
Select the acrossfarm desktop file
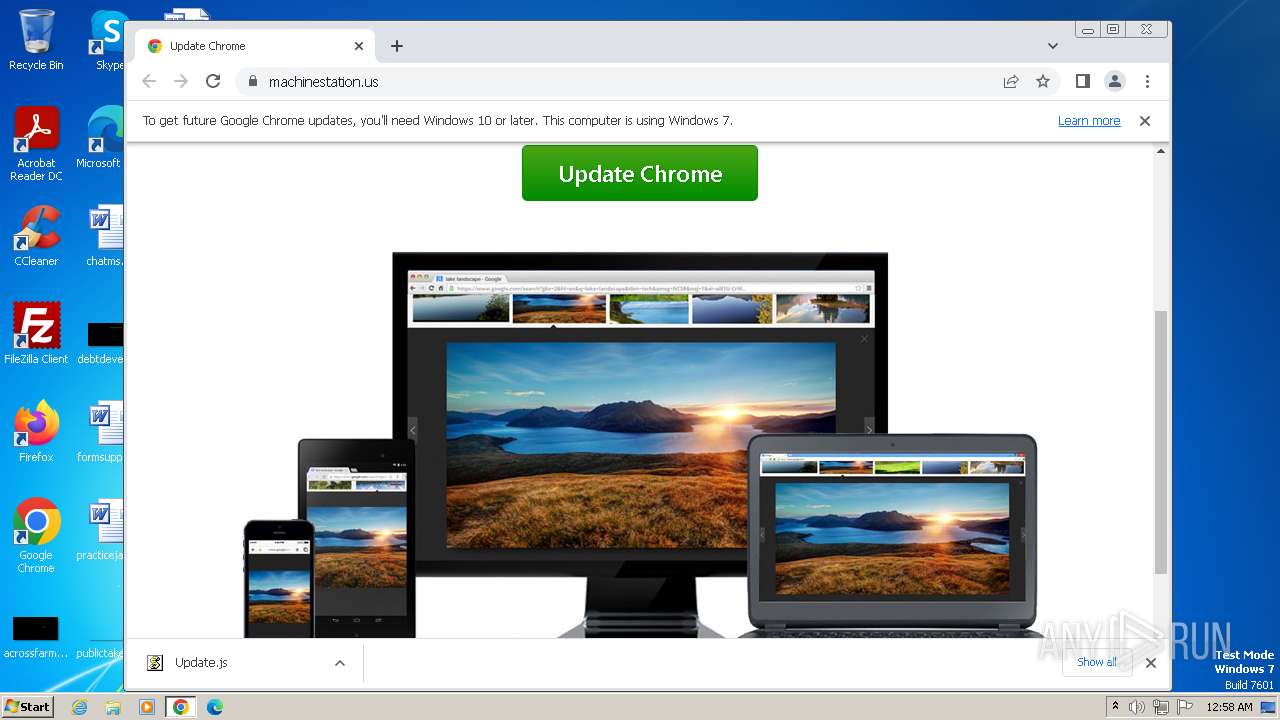point(36,637)
